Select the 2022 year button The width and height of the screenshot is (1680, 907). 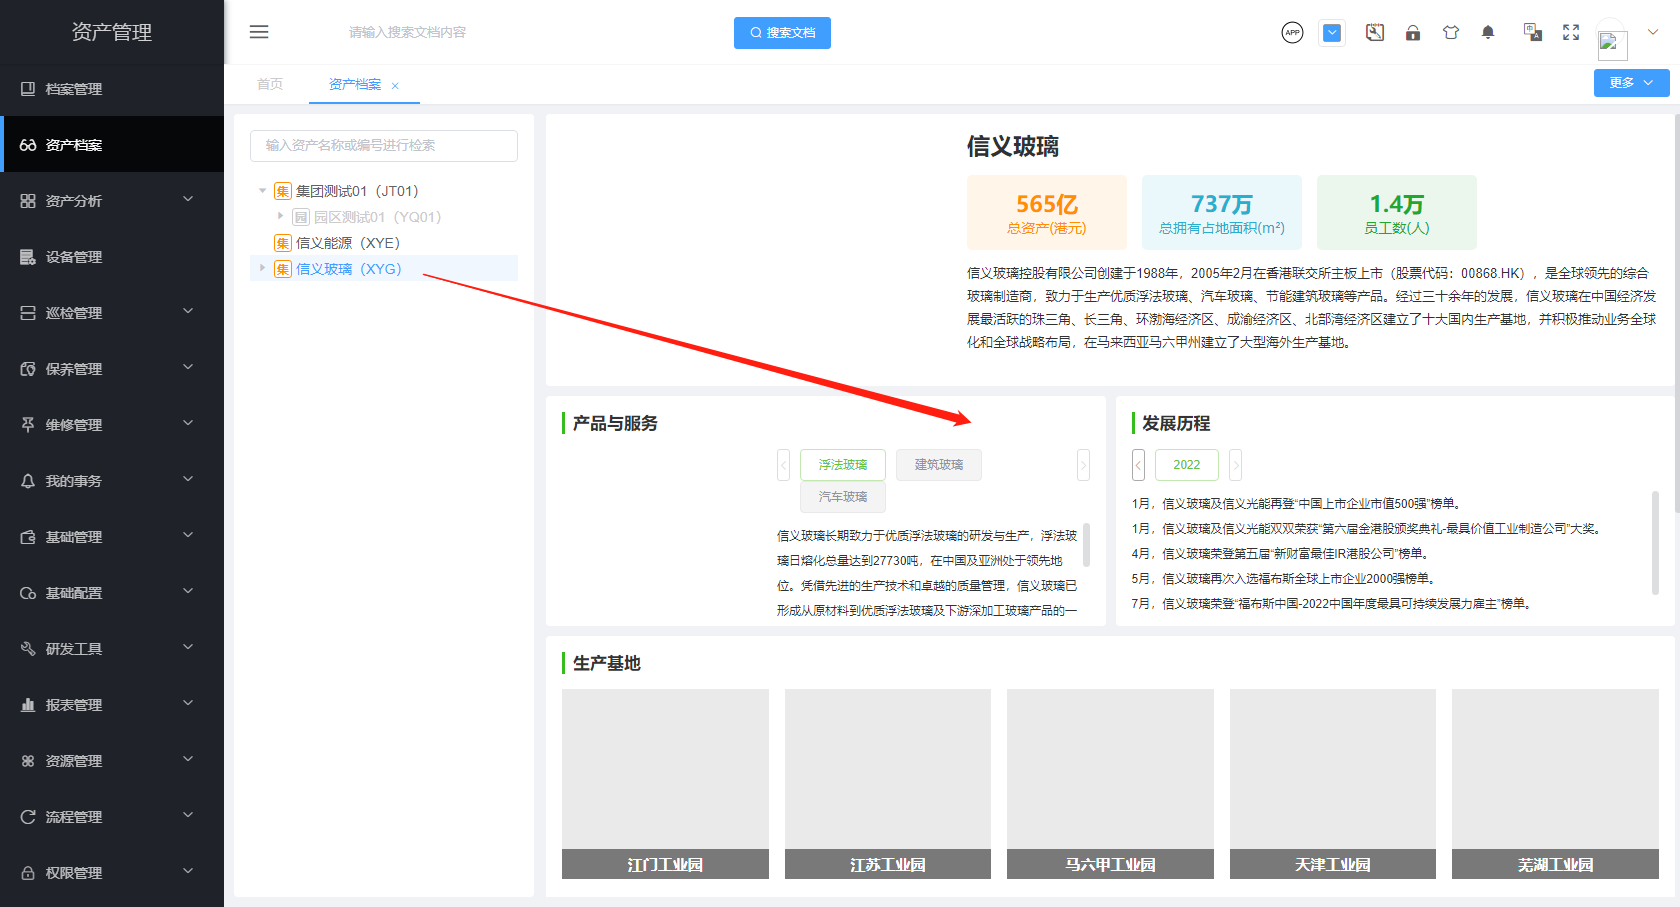tap(1187, 465)
